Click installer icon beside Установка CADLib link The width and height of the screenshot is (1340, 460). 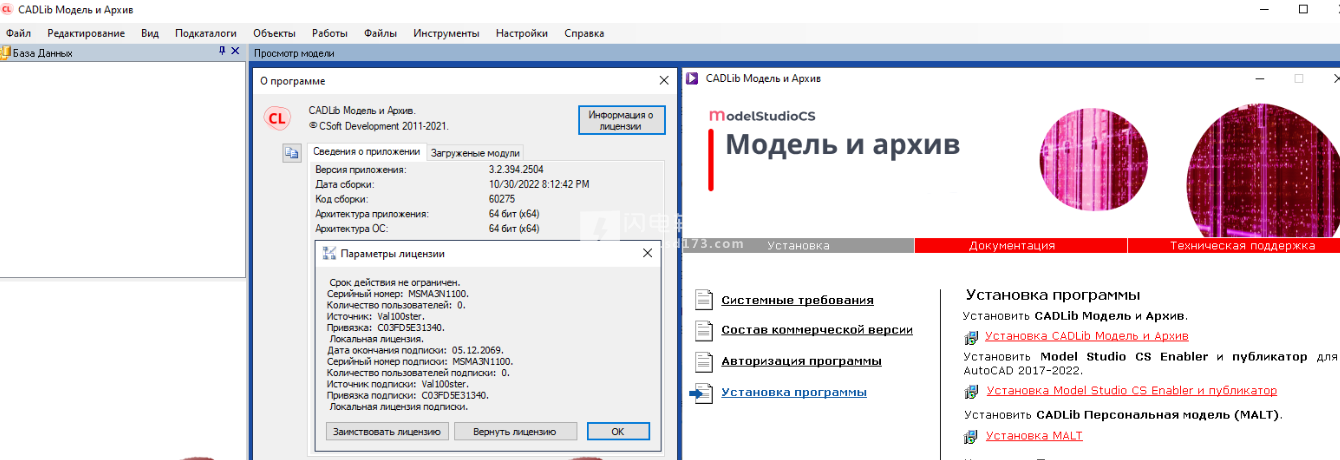pos(970,337)
